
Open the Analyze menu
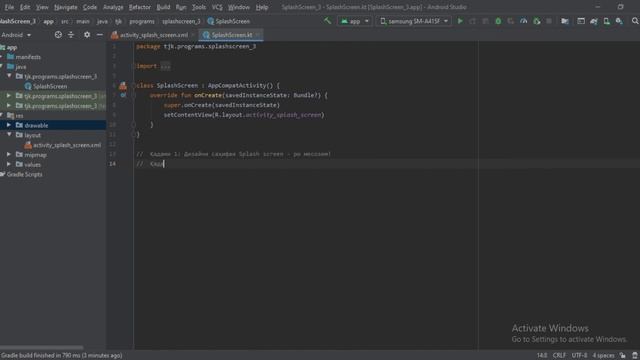point(113,7)
